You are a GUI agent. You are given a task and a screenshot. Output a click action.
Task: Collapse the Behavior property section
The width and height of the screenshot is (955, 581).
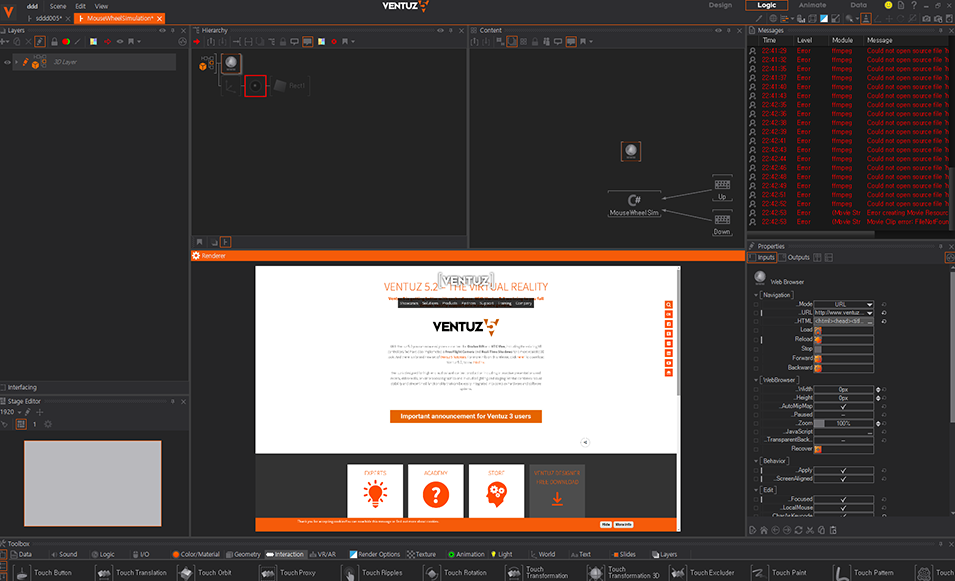pos(756,461)
